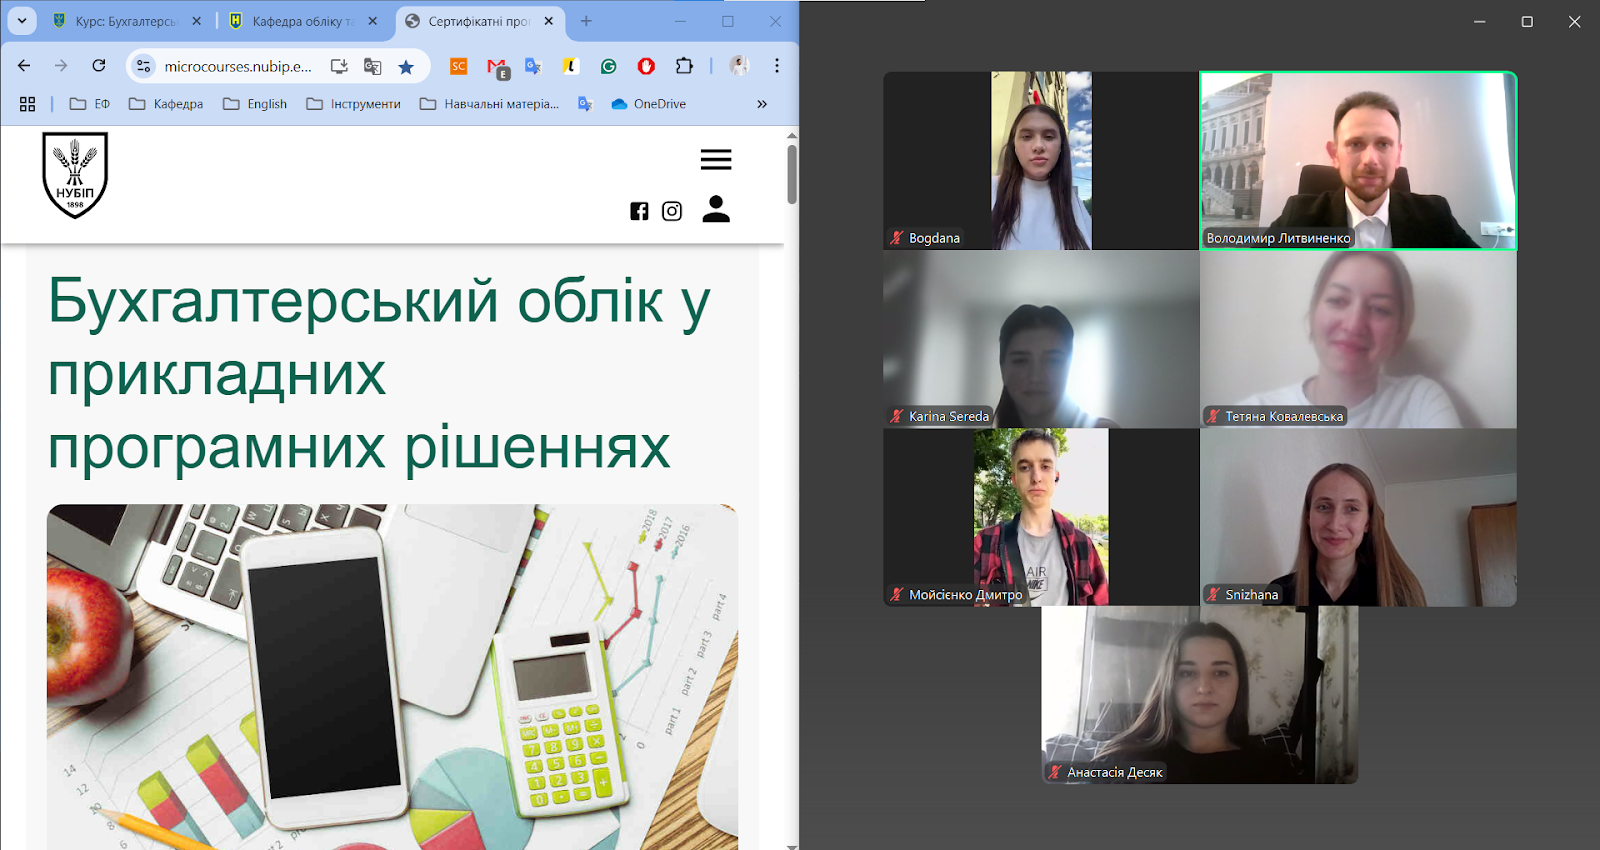Click Тетяна Ковалевська's muted microphone icon
Screen dimensions: 1600x850
(1213, 416)
